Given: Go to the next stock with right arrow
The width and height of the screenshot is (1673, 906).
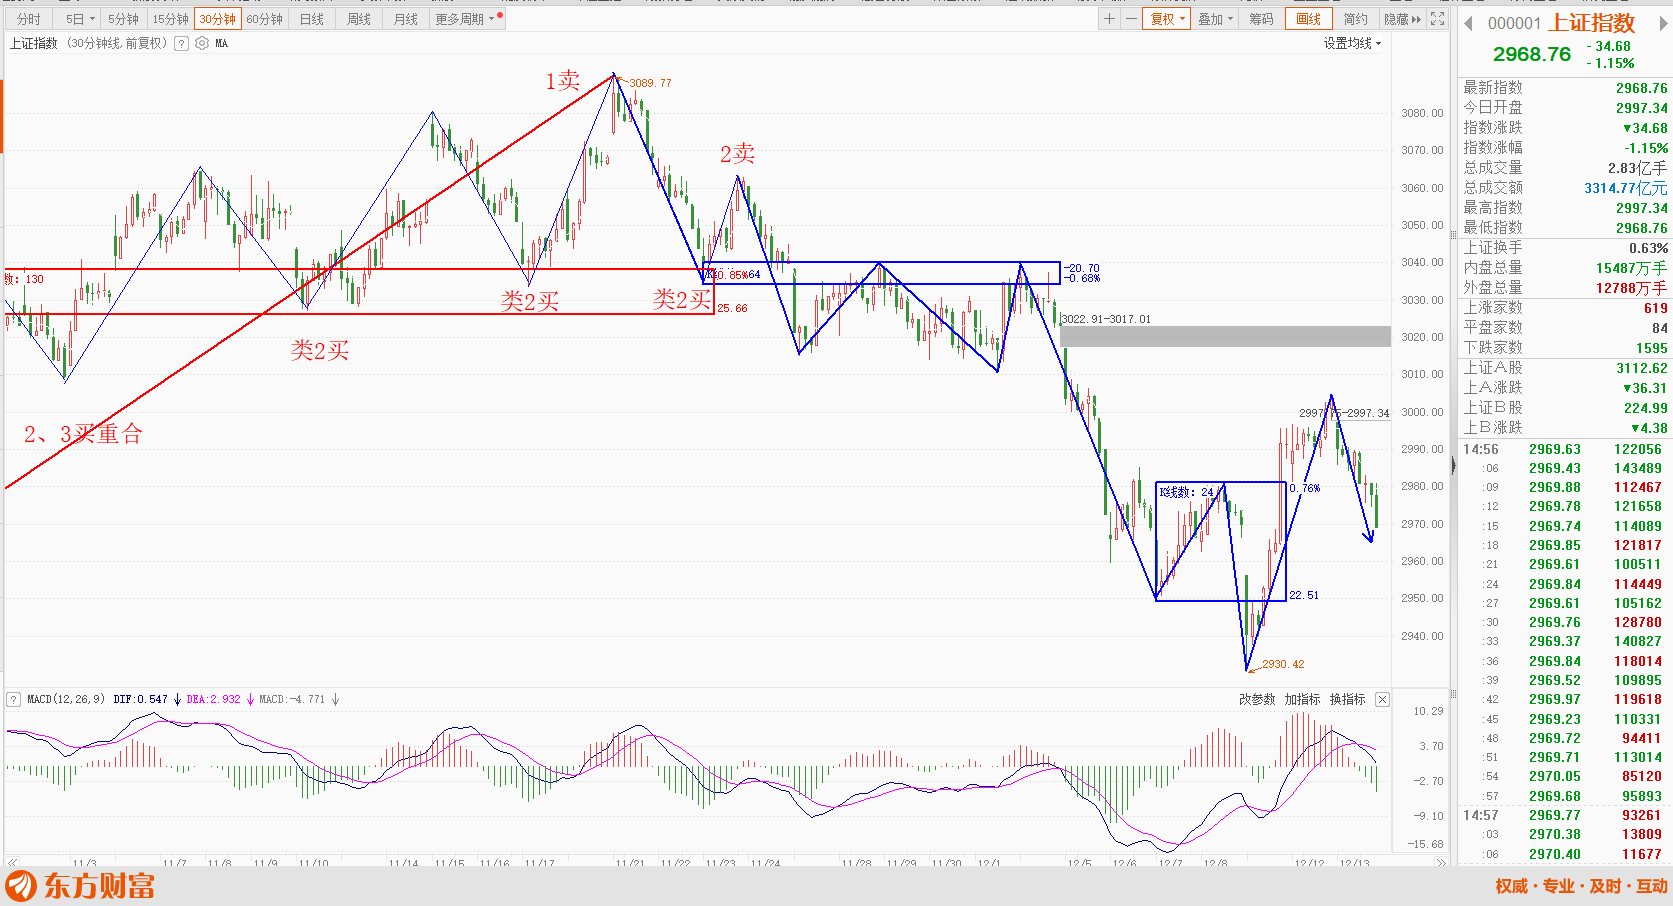Looking at the screenshot, I should 1664,23.
